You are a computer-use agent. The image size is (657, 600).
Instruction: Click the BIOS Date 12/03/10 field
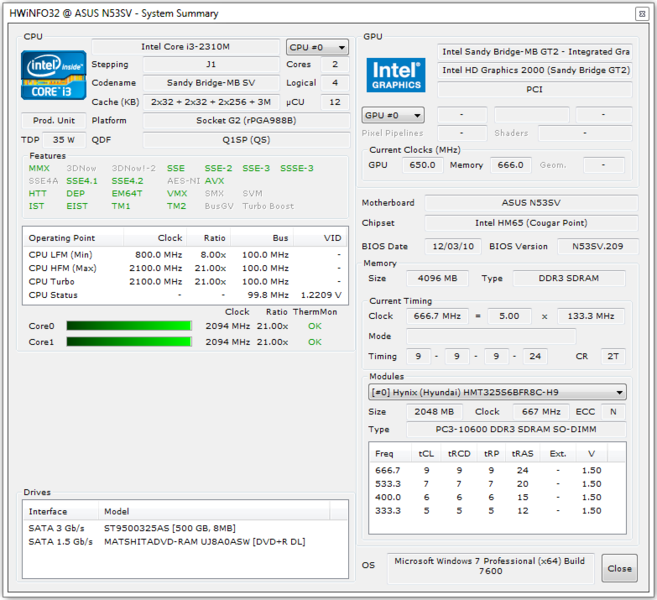453,246
